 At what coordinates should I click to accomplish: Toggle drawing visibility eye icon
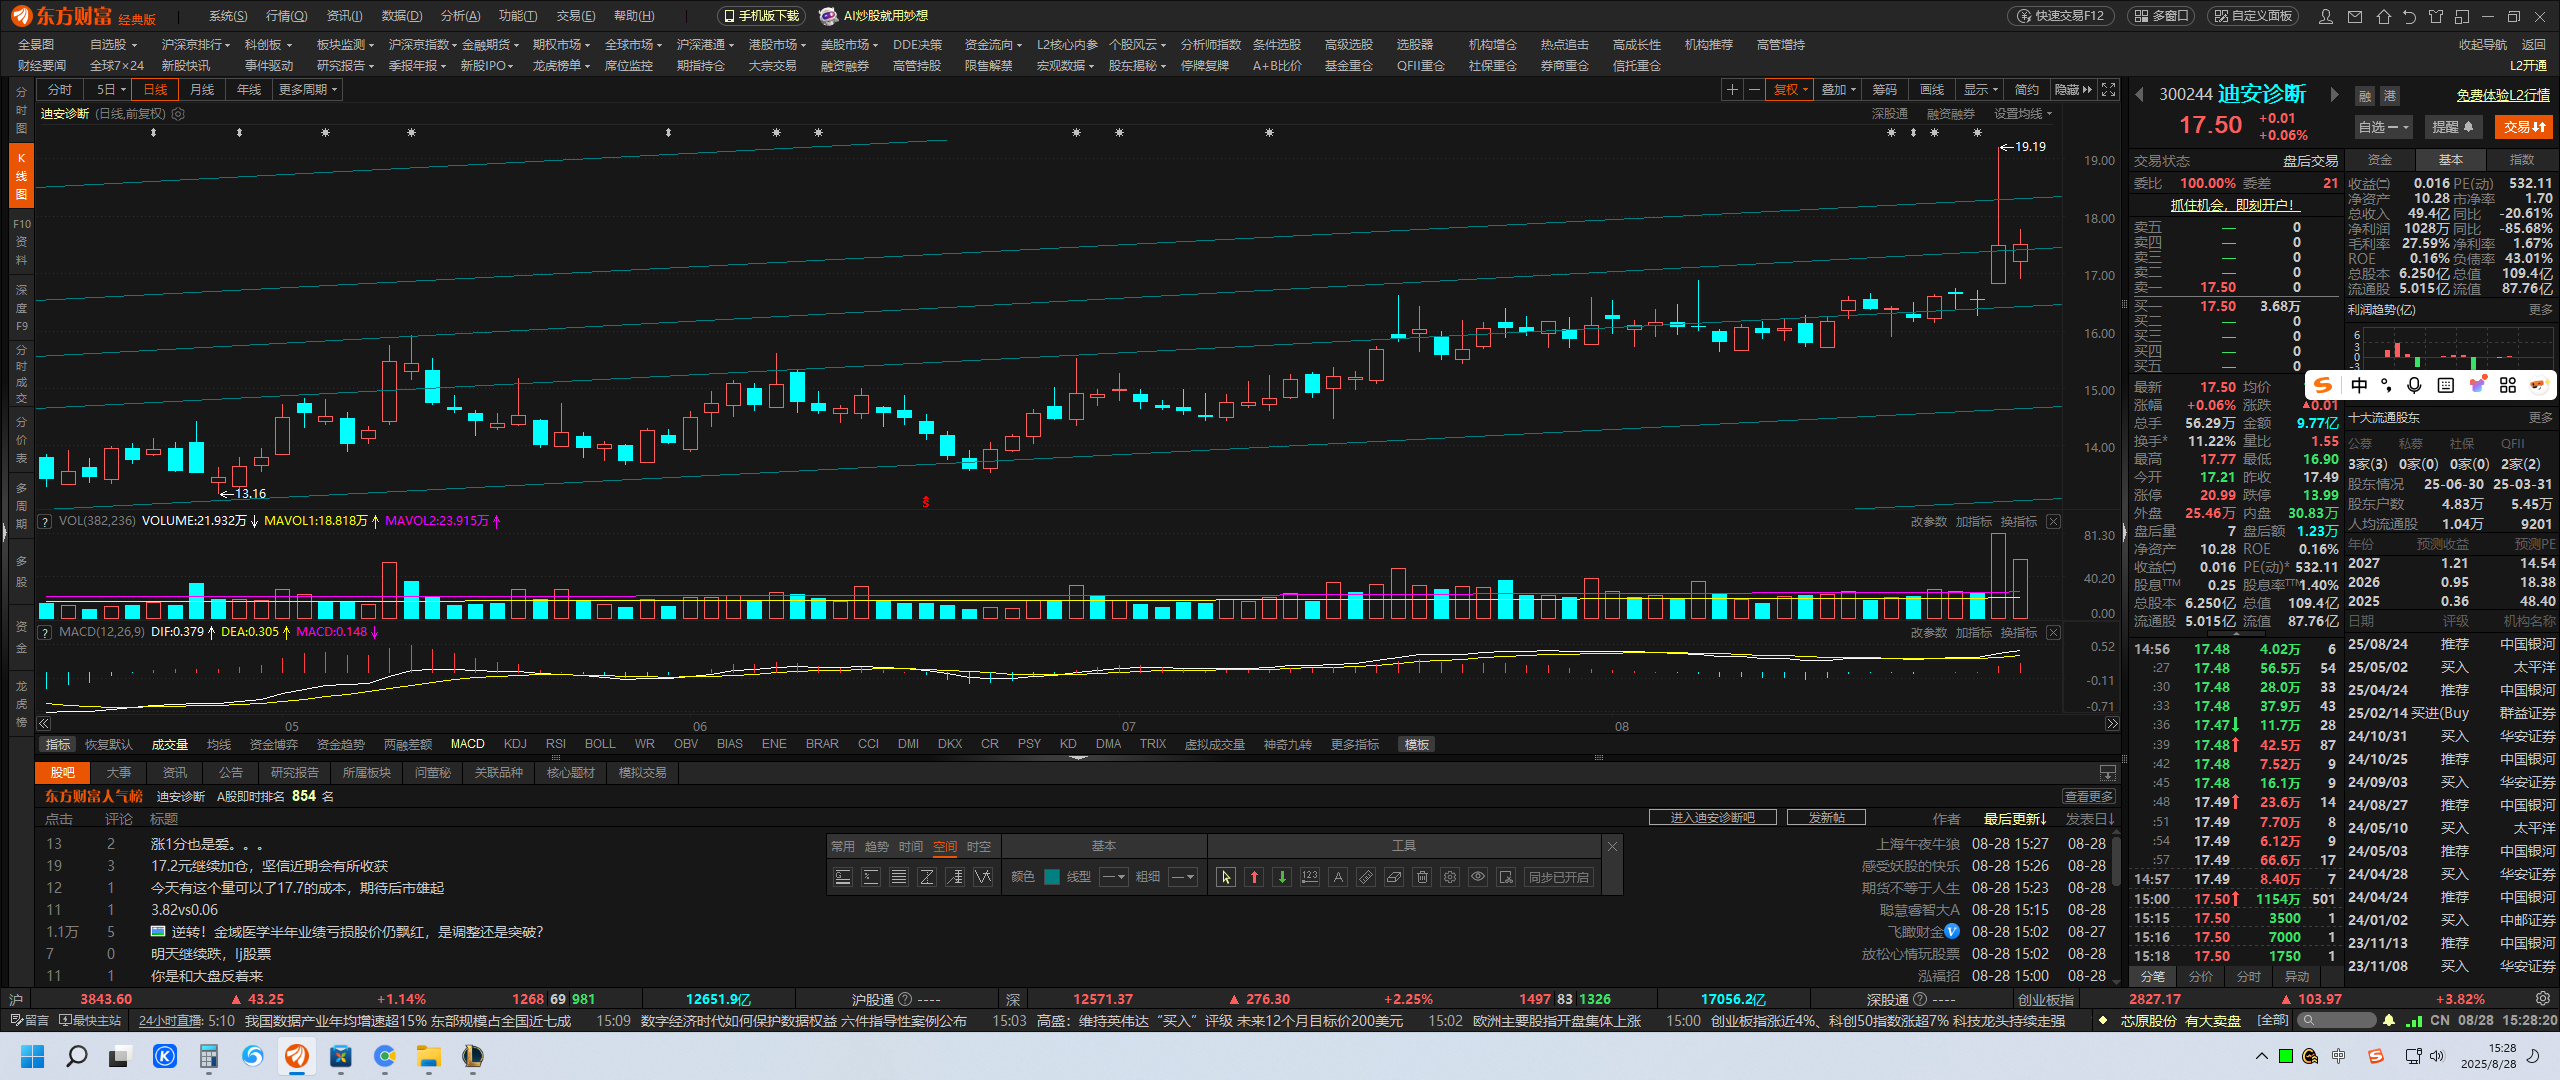(1478, 877)
